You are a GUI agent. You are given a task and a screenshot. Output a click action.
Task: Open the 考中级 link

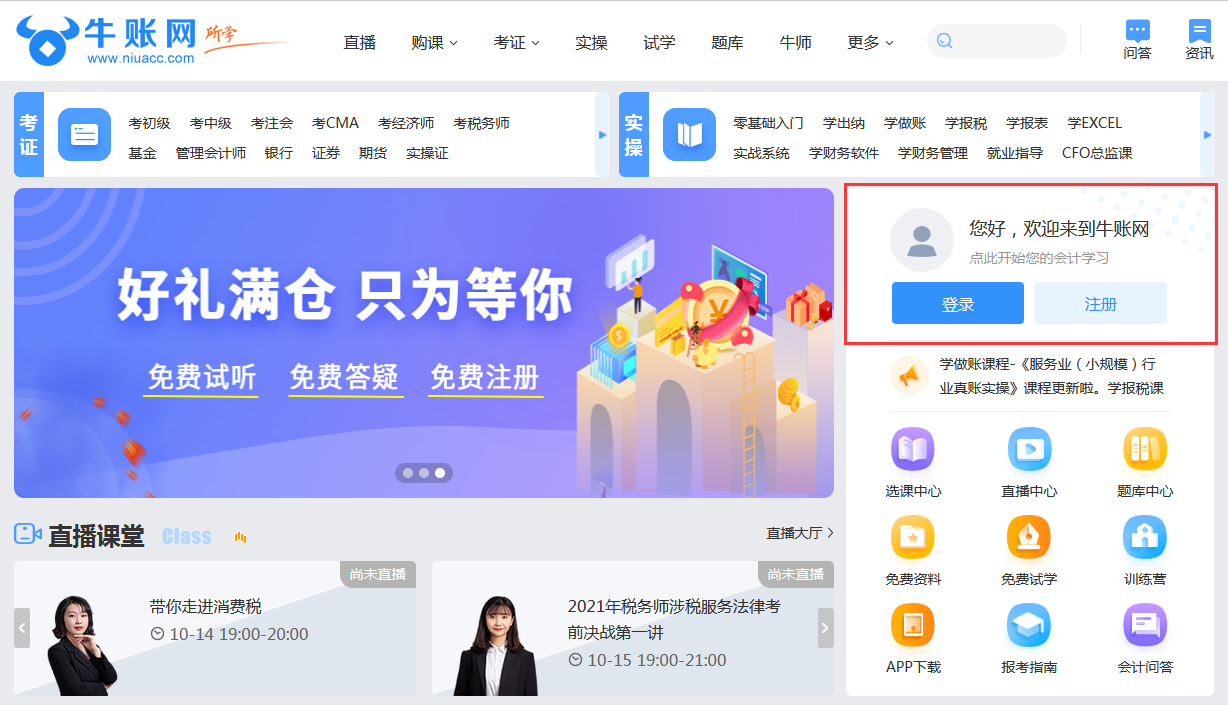tap(211, 123)
